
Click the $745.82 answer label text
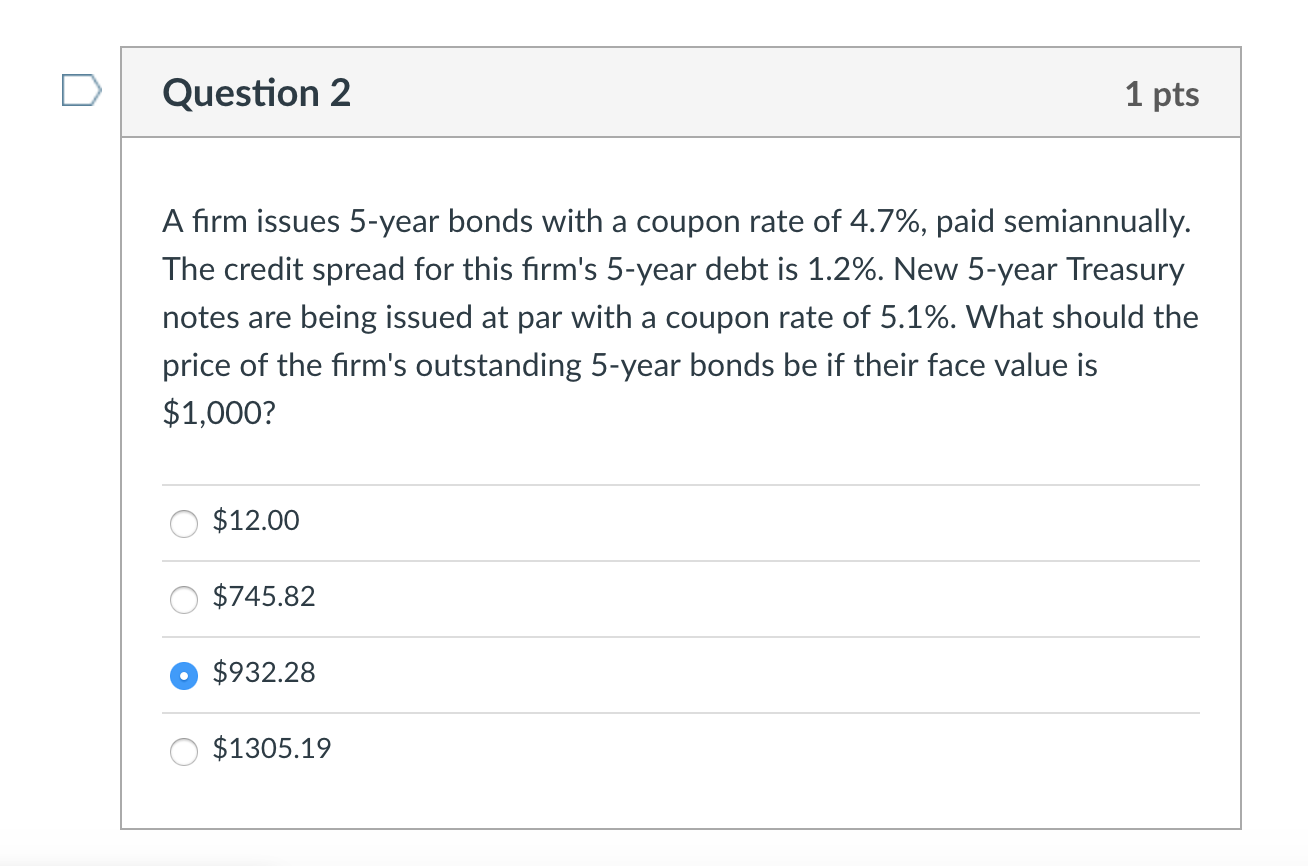pos(263,597)
